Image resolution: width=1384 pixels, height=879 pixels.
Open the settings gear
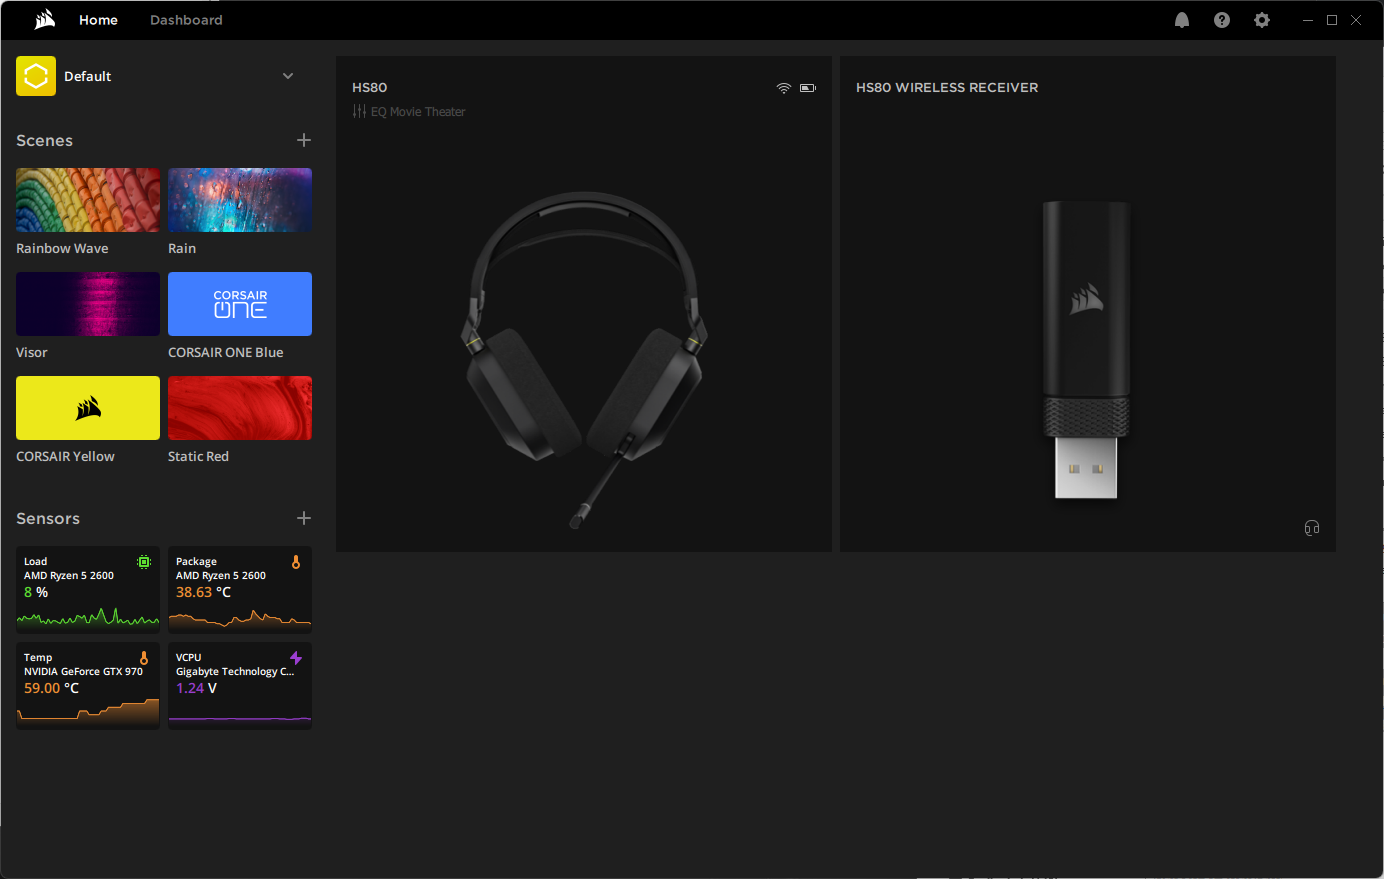[x=1262, y=20]
